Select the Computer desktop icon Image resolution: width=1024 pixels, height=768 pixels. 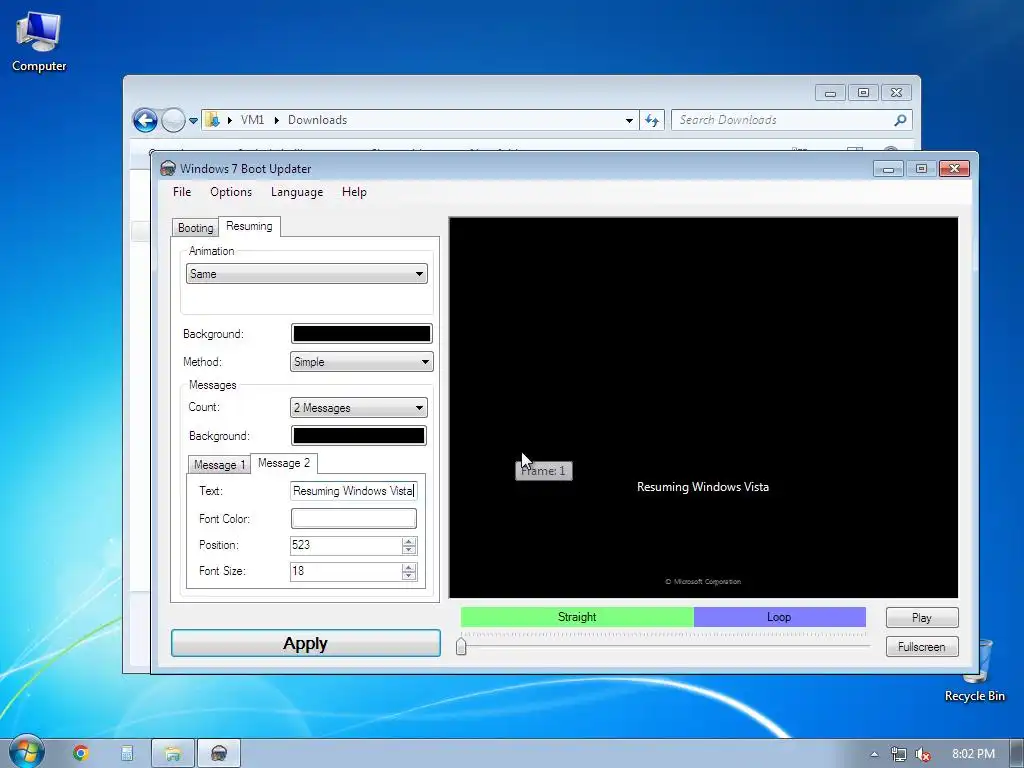click(39, 41)
